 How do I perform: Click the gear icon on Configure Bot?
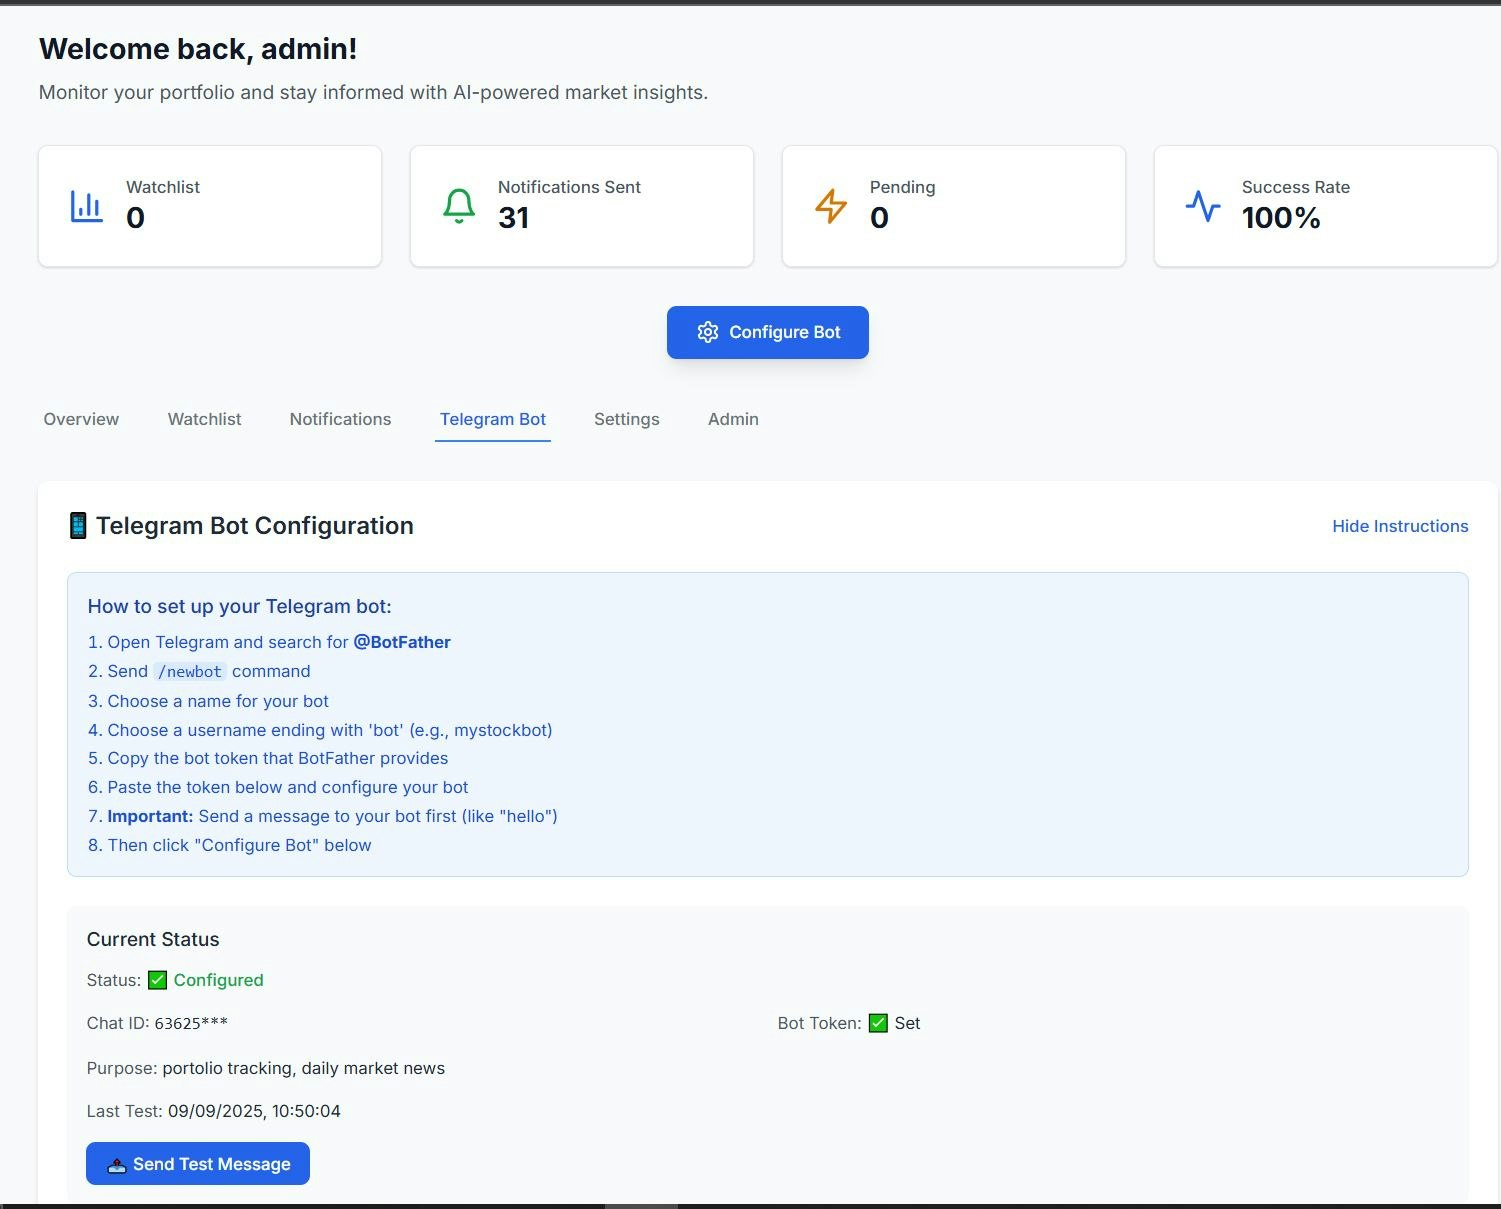tap(708, 332)
